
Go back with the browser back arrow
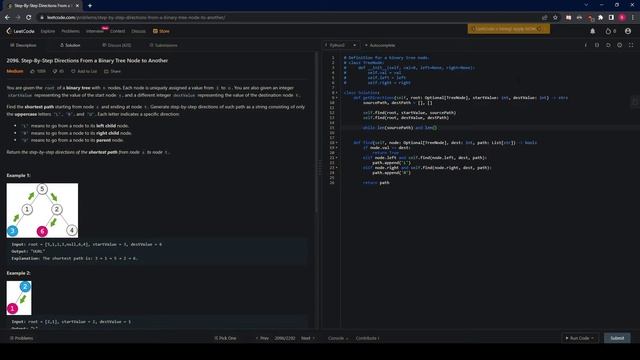point(7,18)
